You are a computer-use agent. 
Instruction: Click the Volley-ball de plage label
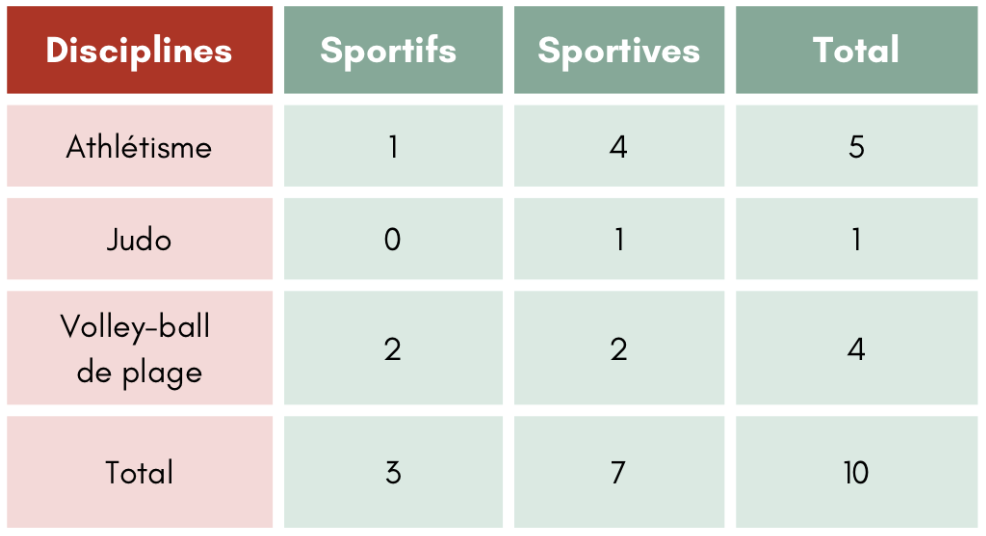coord(139,349)
